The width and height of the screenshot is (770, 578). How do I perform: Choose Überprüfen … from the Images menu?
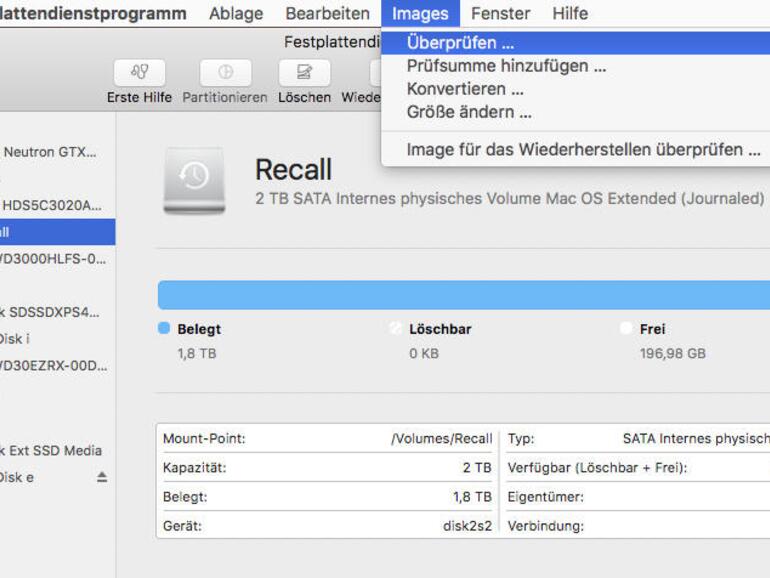click(576, 43)
